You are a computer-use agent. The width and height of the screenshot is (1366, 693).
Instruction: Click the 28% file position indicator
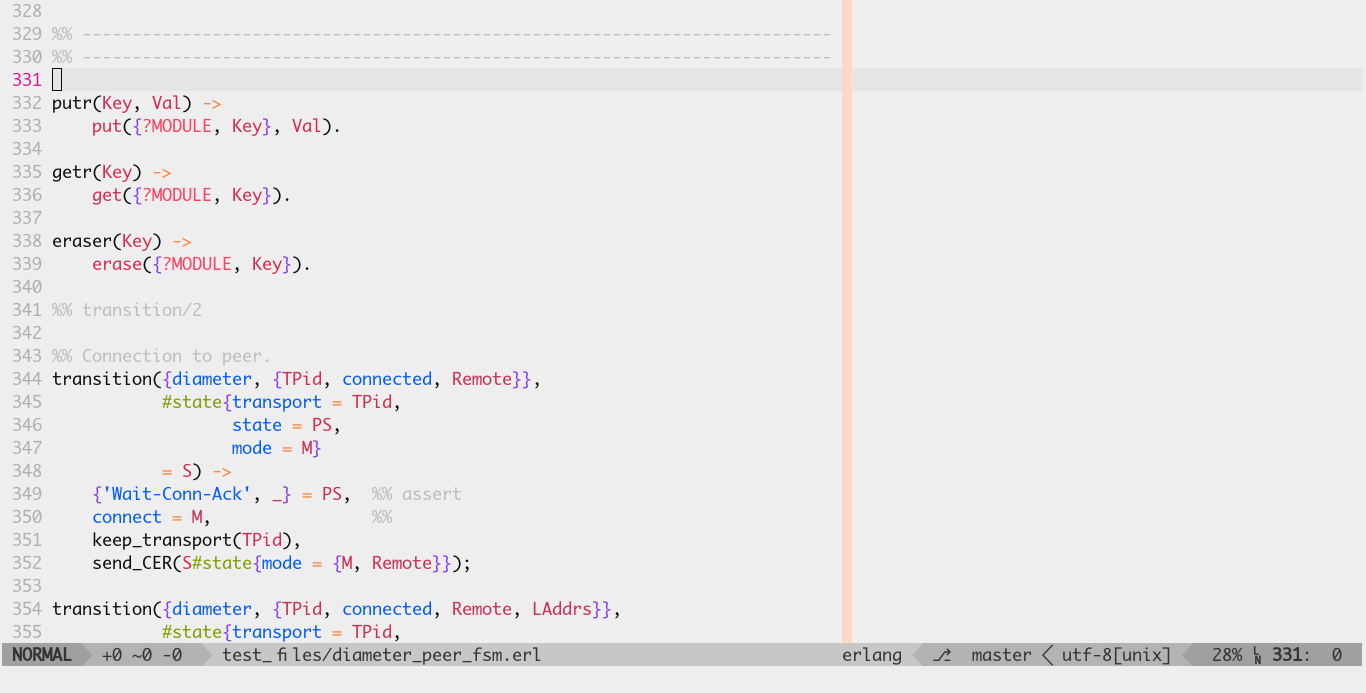point(1227,655)
